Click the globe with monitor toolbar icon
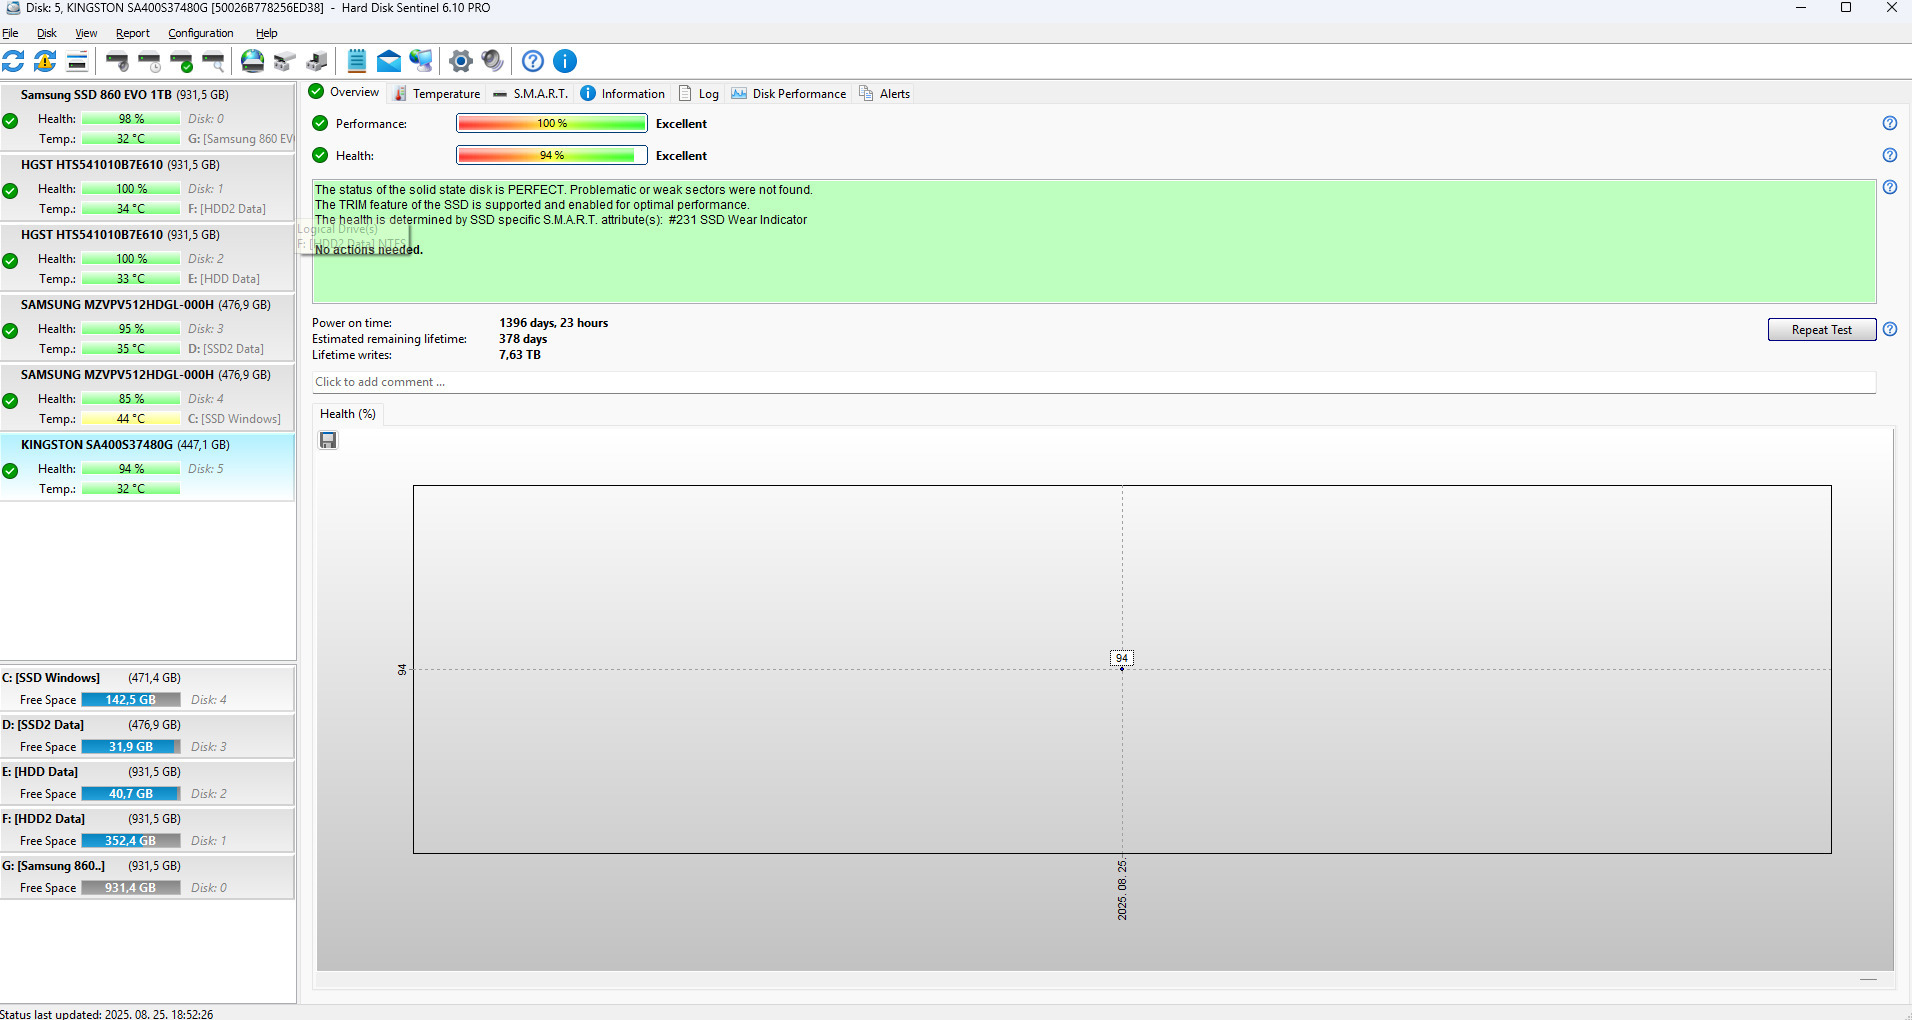The height and width of the screenshot is (1020, 1912). pos(421,61)
